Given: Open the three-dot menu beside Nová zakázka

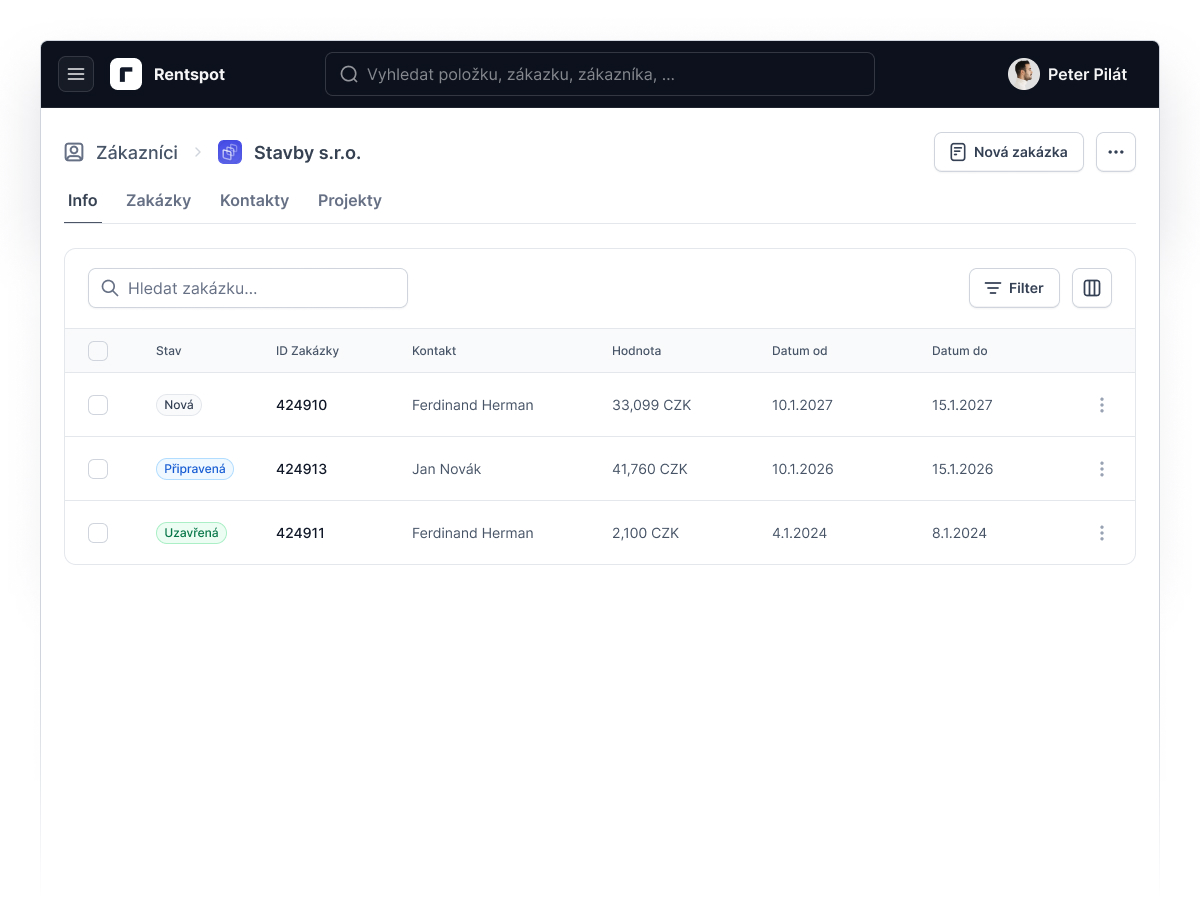Looking at the screenshot, I should [1116, 152].
